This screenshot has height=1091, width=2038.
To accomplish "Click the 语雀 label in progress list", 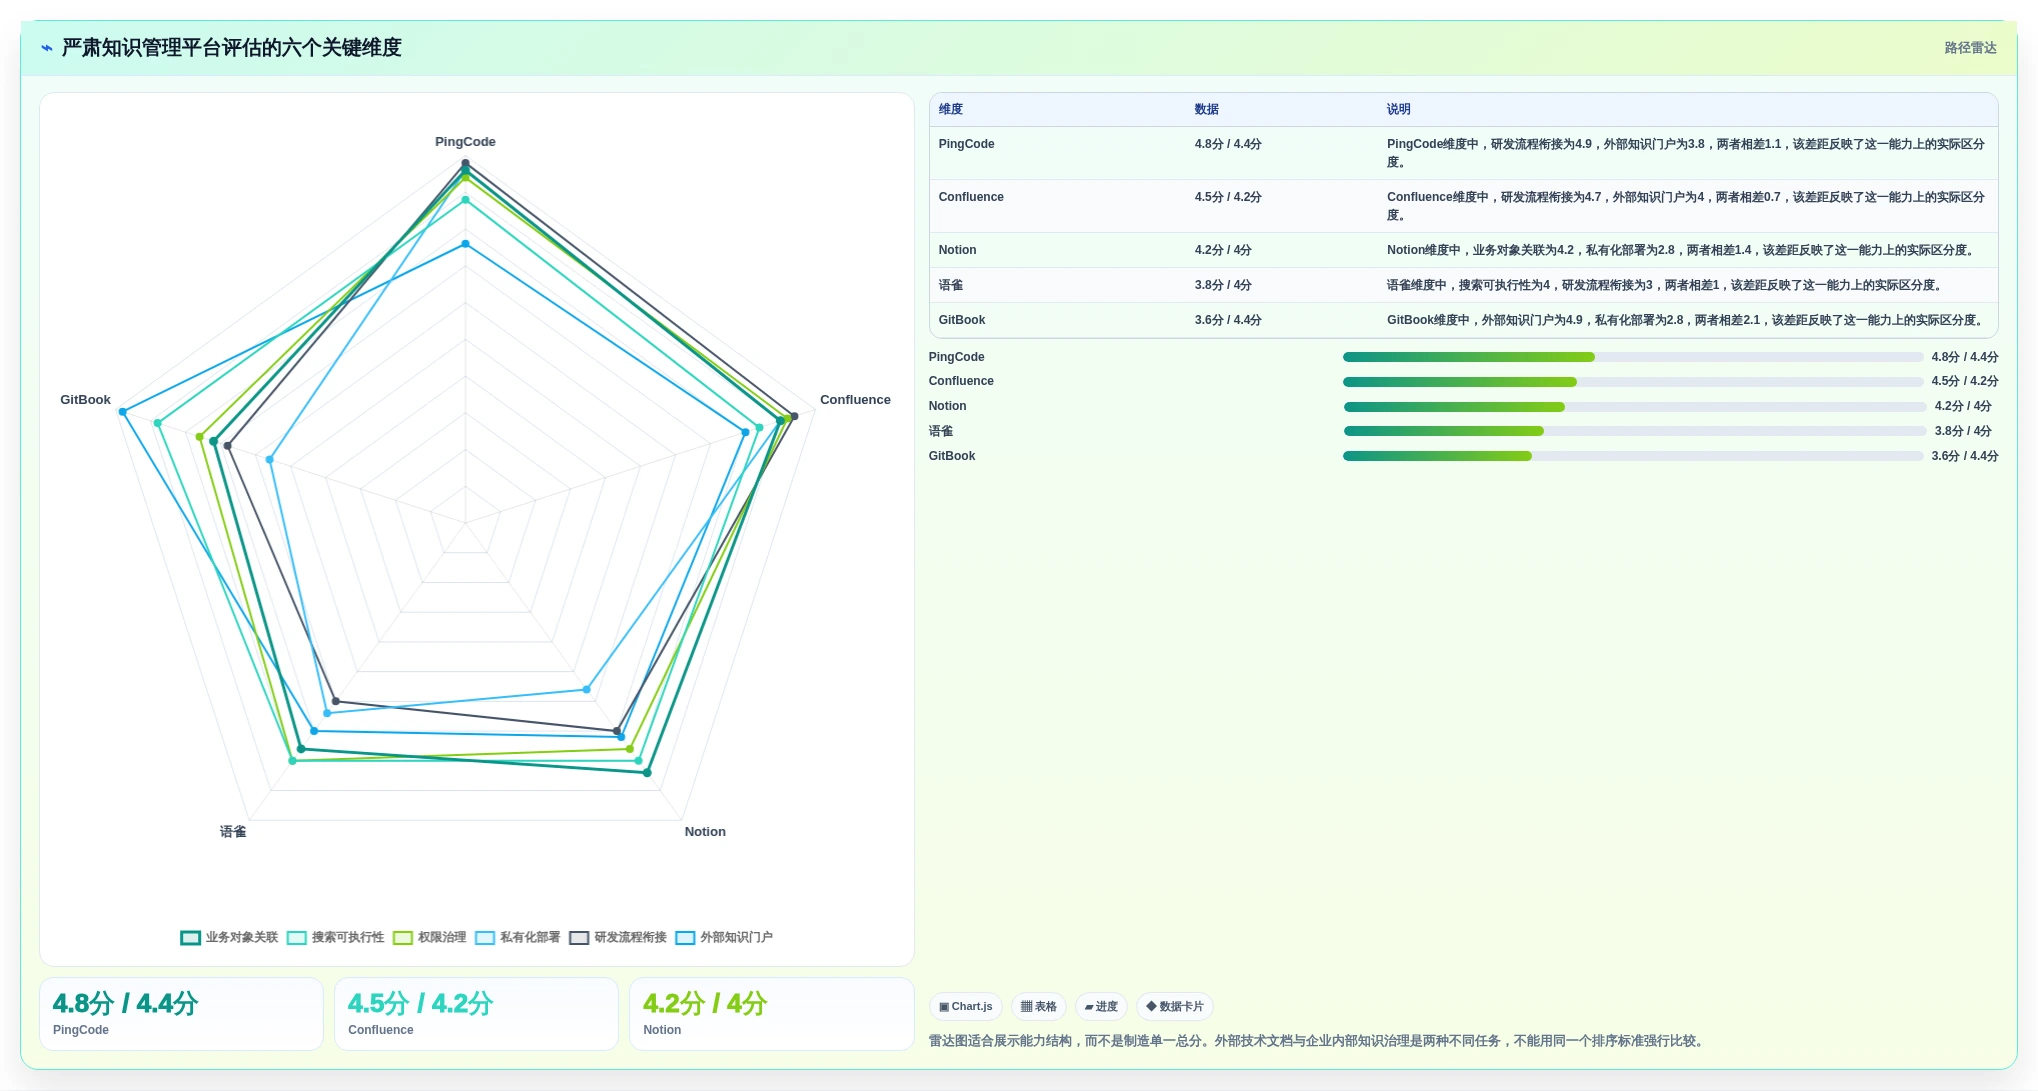I will (941, 431).
